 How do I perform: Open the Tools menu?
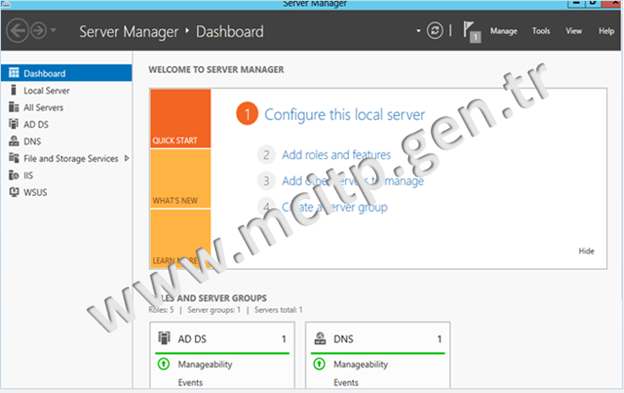541,31
